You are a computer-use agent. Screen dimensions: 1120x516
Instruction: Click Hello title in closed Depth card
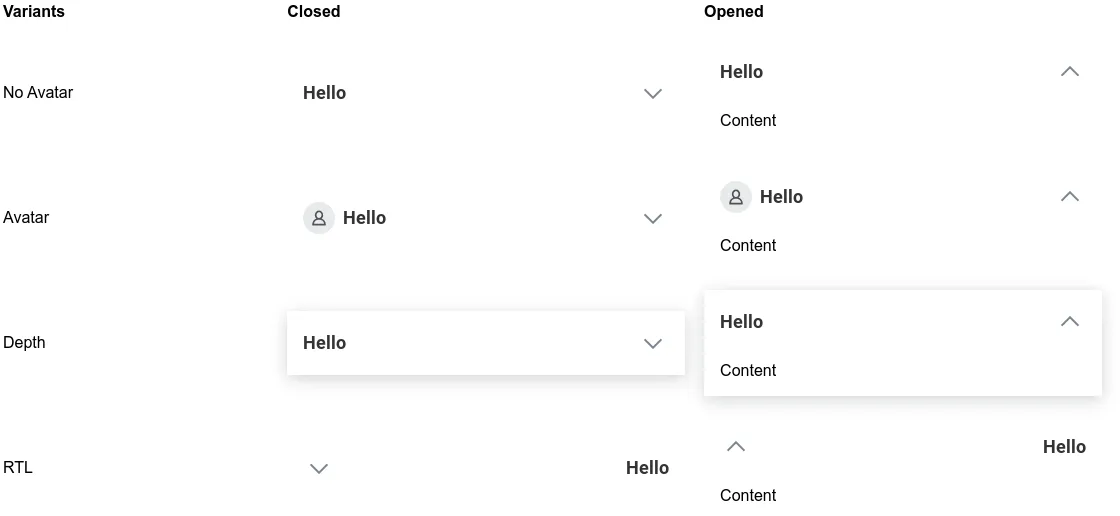tap(324, 343)
